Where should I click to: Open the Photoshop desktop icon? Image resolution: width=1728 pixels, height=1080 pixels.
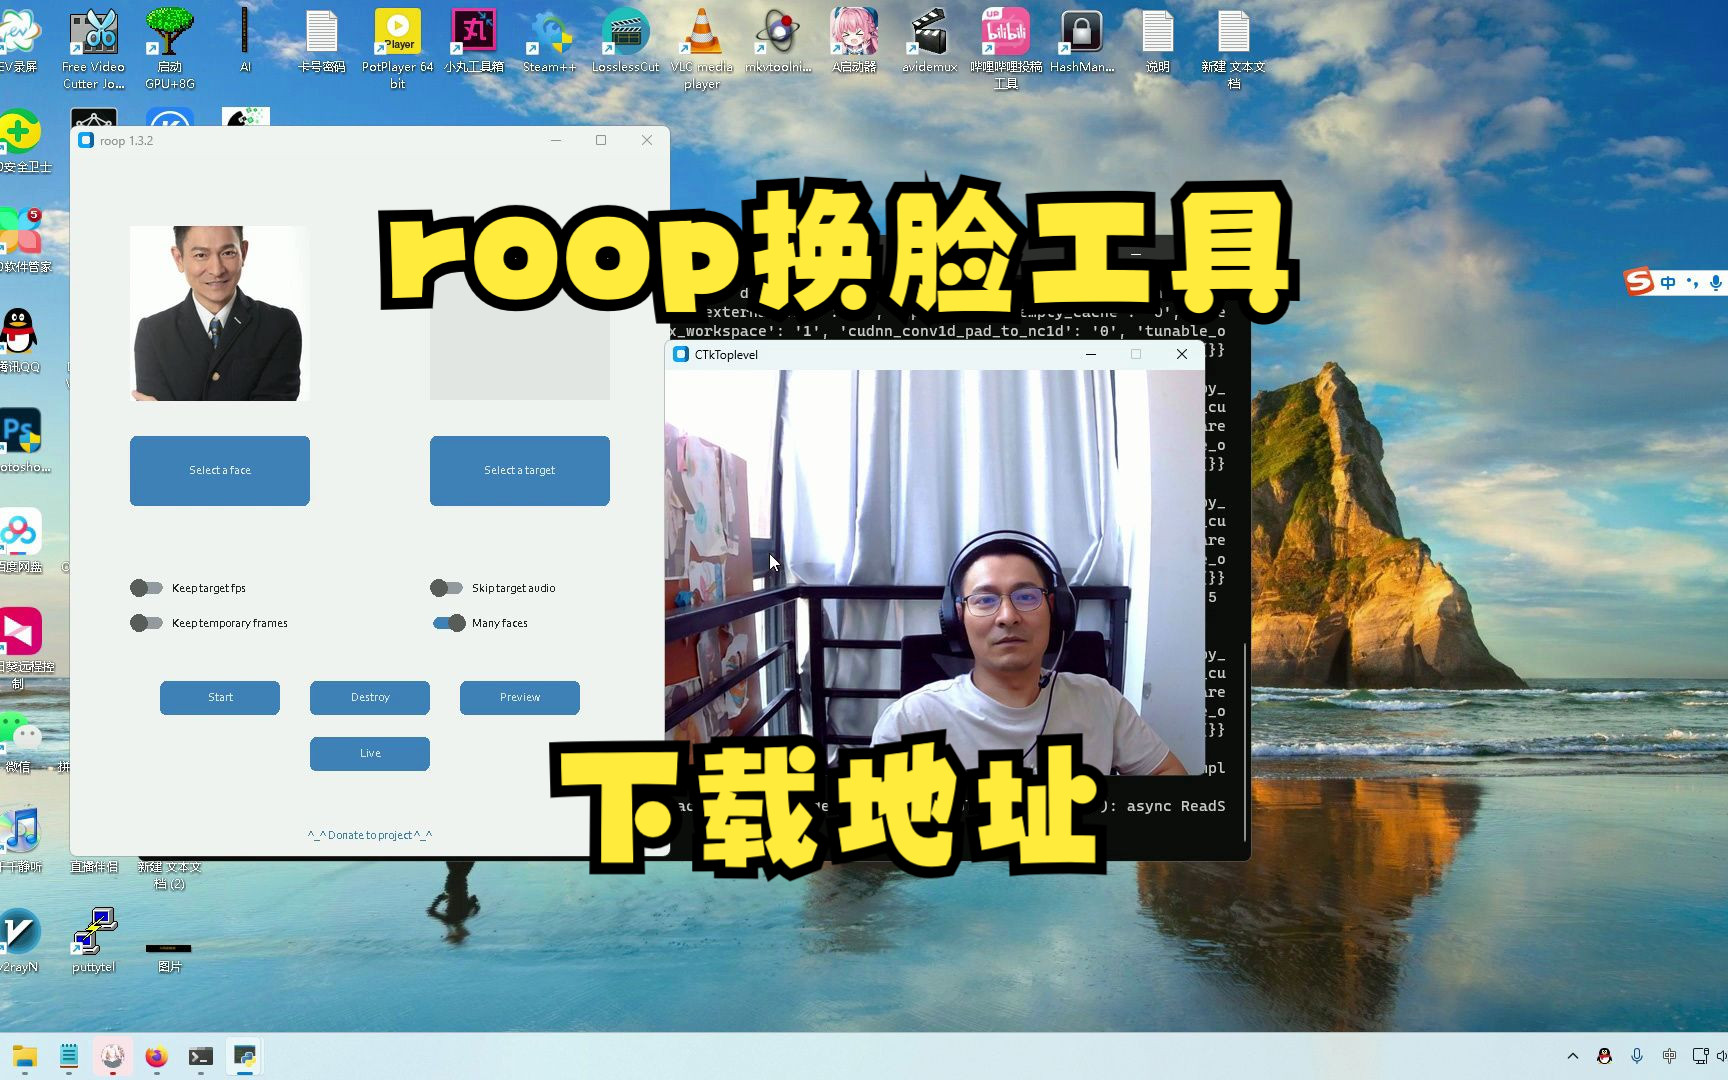[22, 440]
